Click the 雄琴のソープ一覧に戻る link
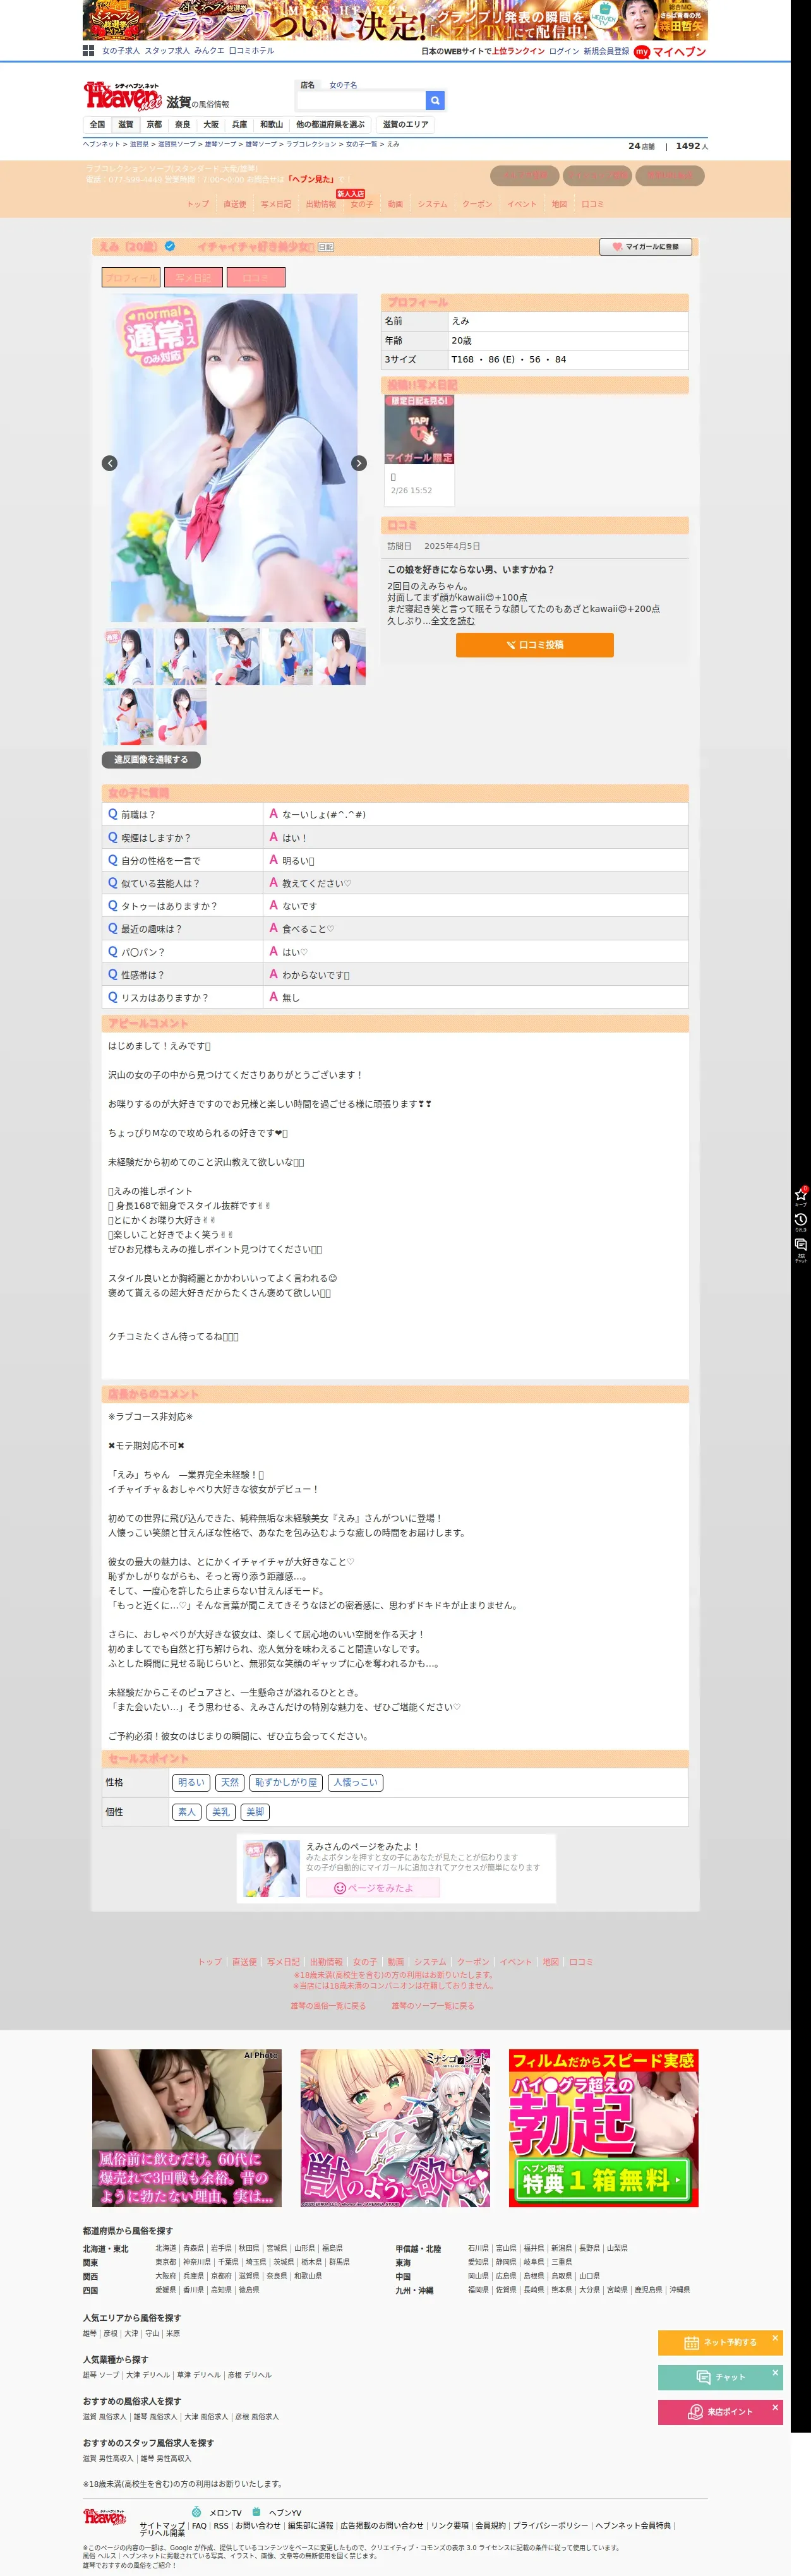Image resolution: width=811 pixels, height=2576 pixels. 433,2006
